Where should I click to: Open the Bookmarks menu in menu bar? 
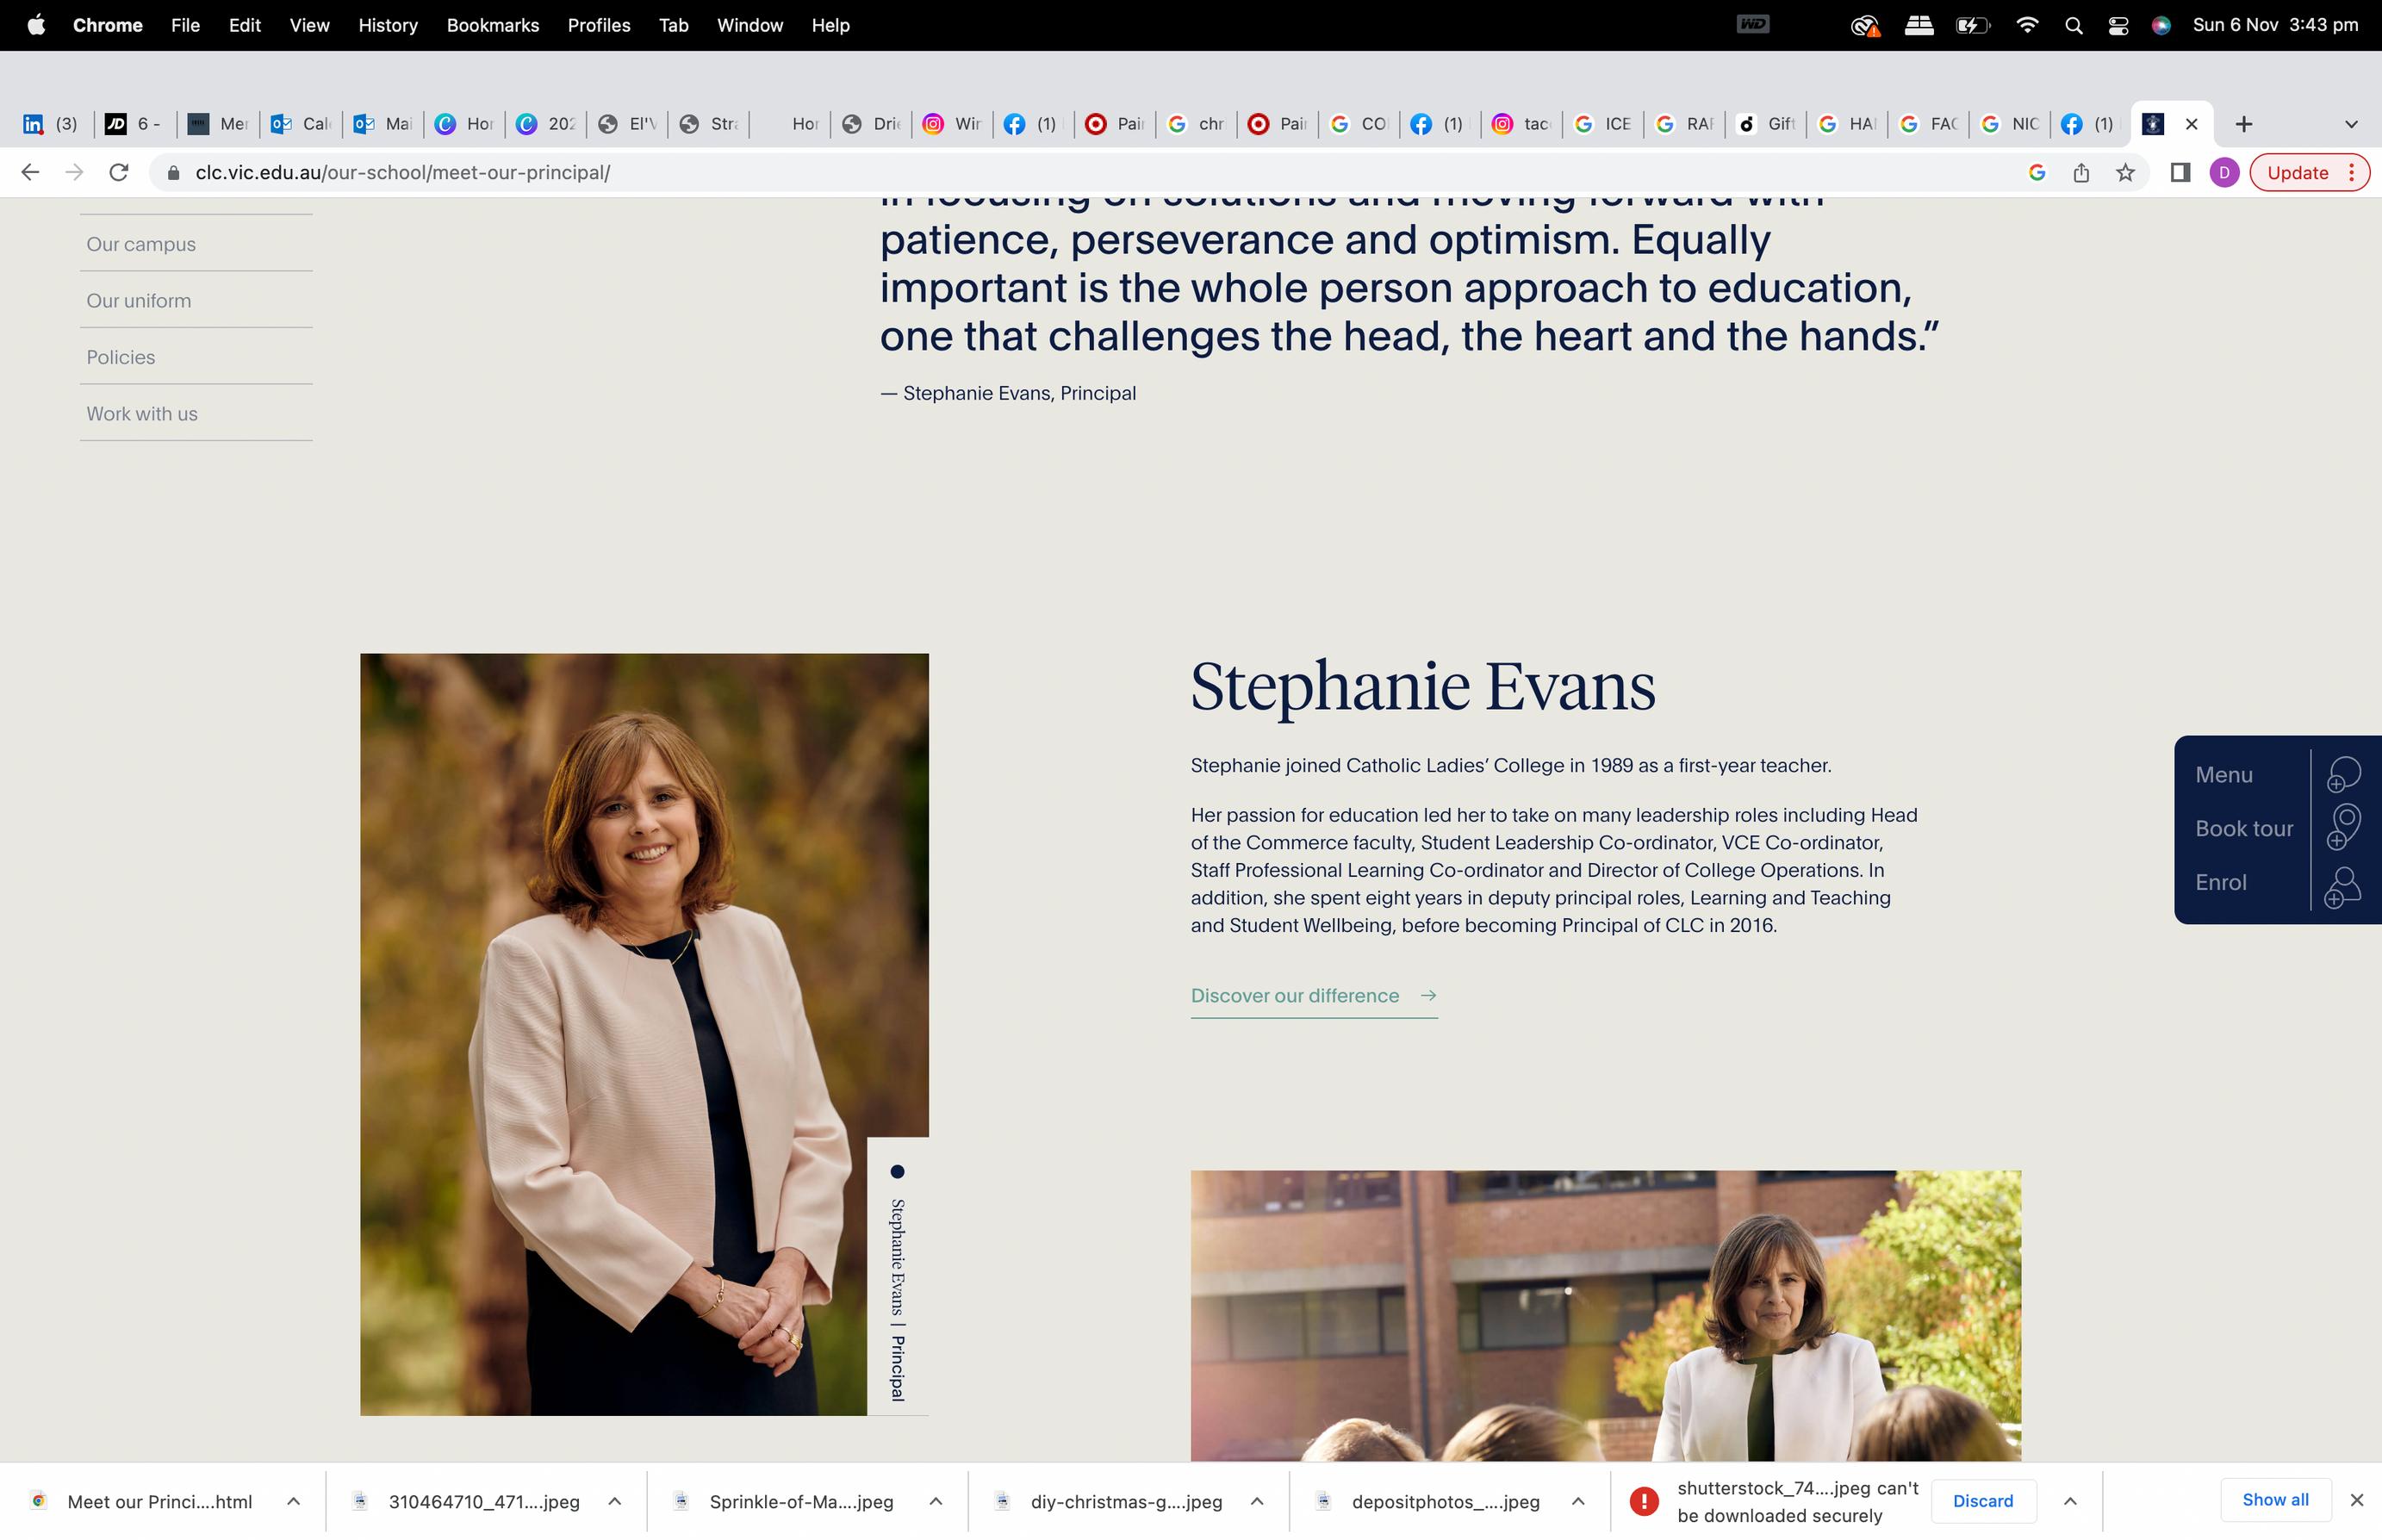[x=492, y=25]
